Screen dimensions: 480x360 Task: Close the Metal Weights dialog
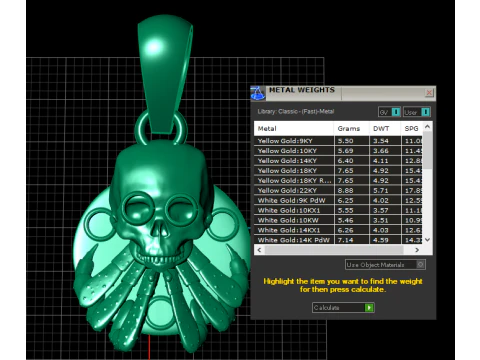point(429,92)
